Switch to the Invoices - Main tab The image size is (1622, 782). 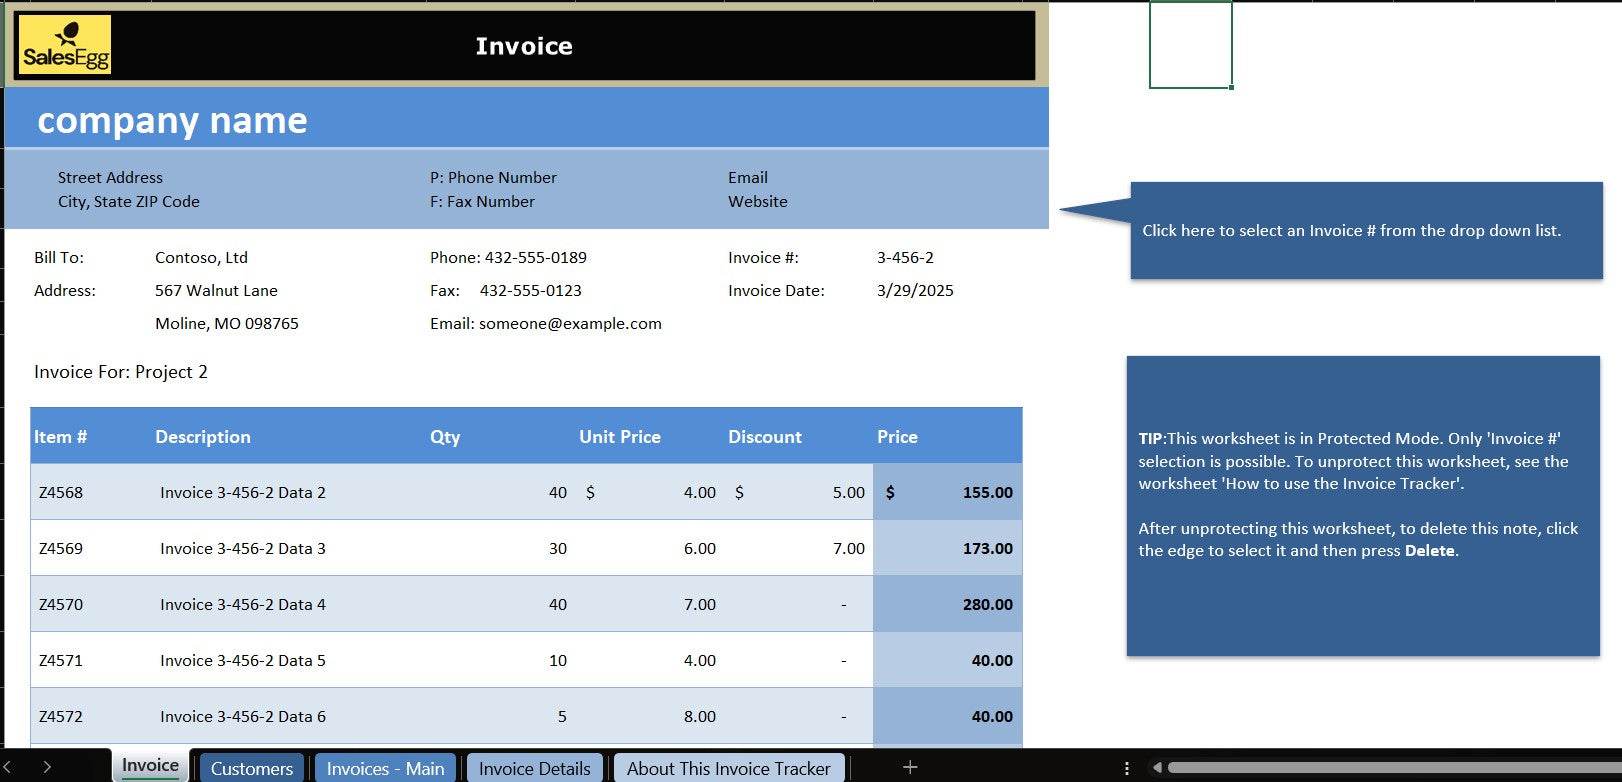click(x=385, y=768)
